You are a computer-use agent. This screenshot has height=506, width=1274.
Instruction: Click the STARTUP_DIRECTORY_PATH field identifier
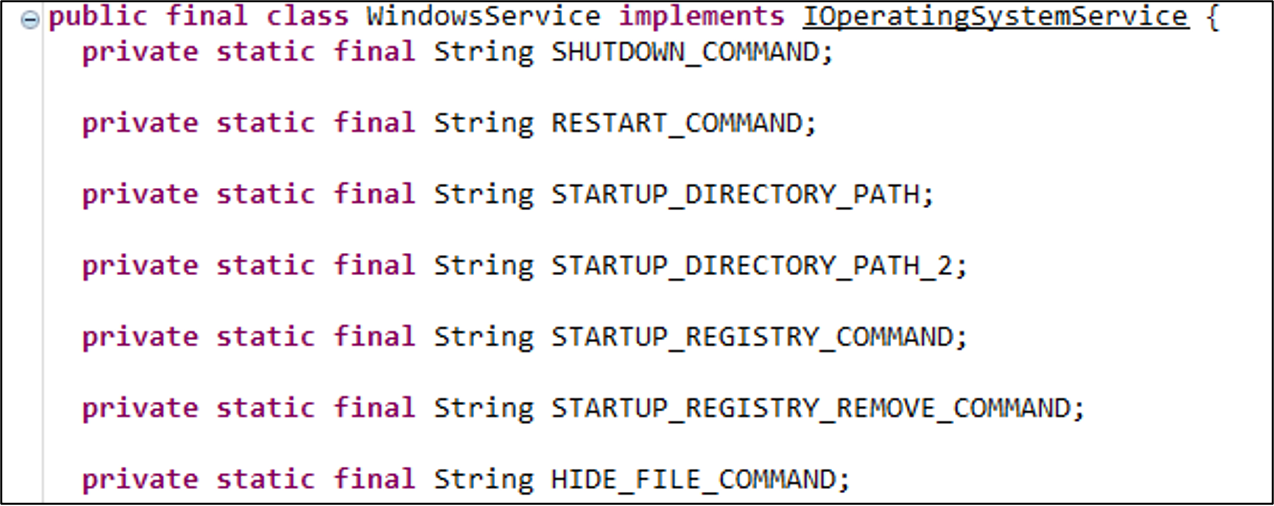click(735, 194)
